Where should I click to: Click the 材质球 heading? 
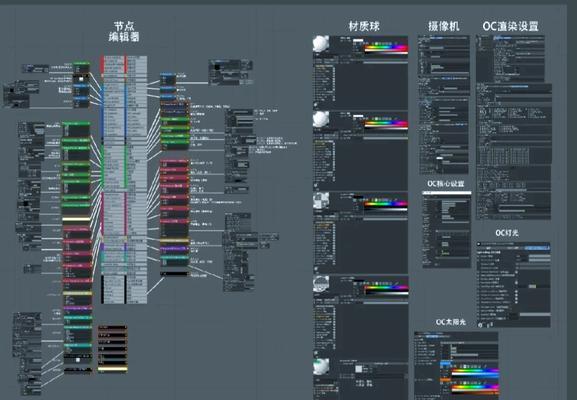point(364,26)
